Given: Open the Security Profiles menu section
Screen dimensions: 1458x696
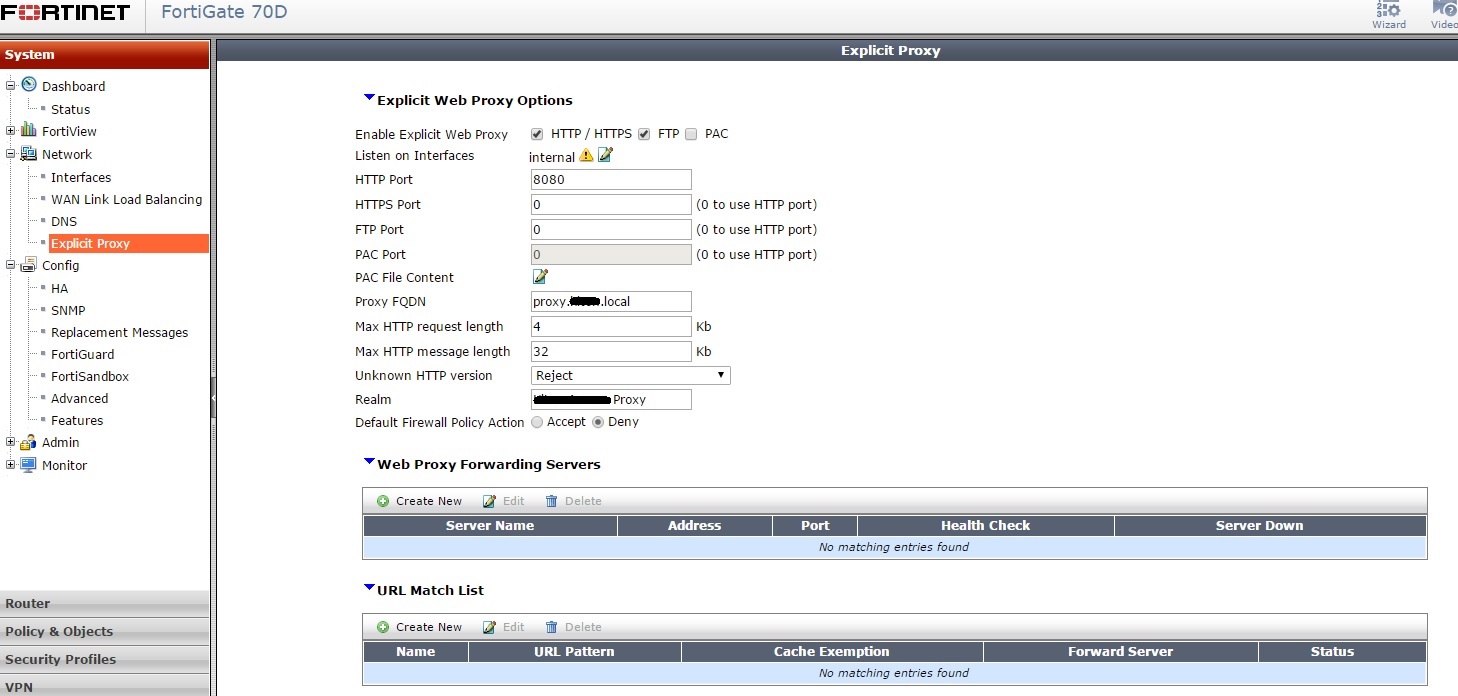Looking at the screenshot, I should [105, 659].
